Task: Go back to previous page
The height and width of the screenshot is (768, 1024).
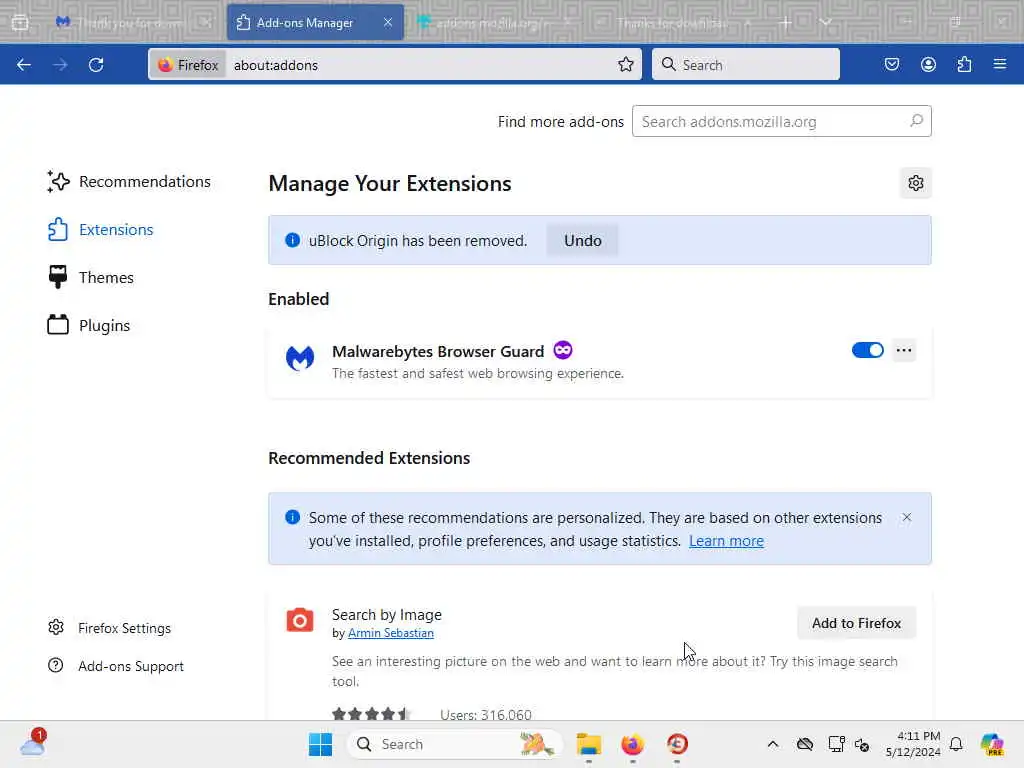Action: click(x=24, y=65)
